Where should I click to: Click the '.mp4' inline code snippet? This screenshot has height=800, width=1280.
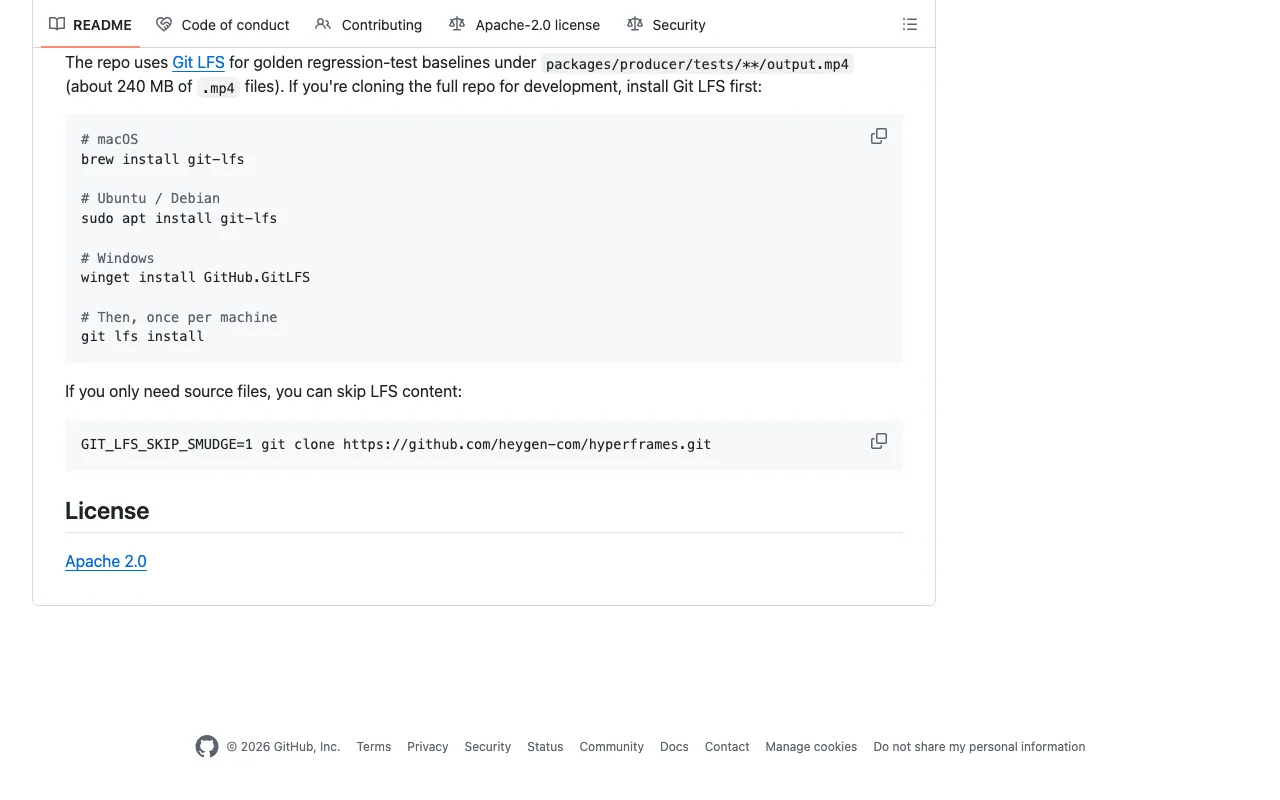click(218, 88)
